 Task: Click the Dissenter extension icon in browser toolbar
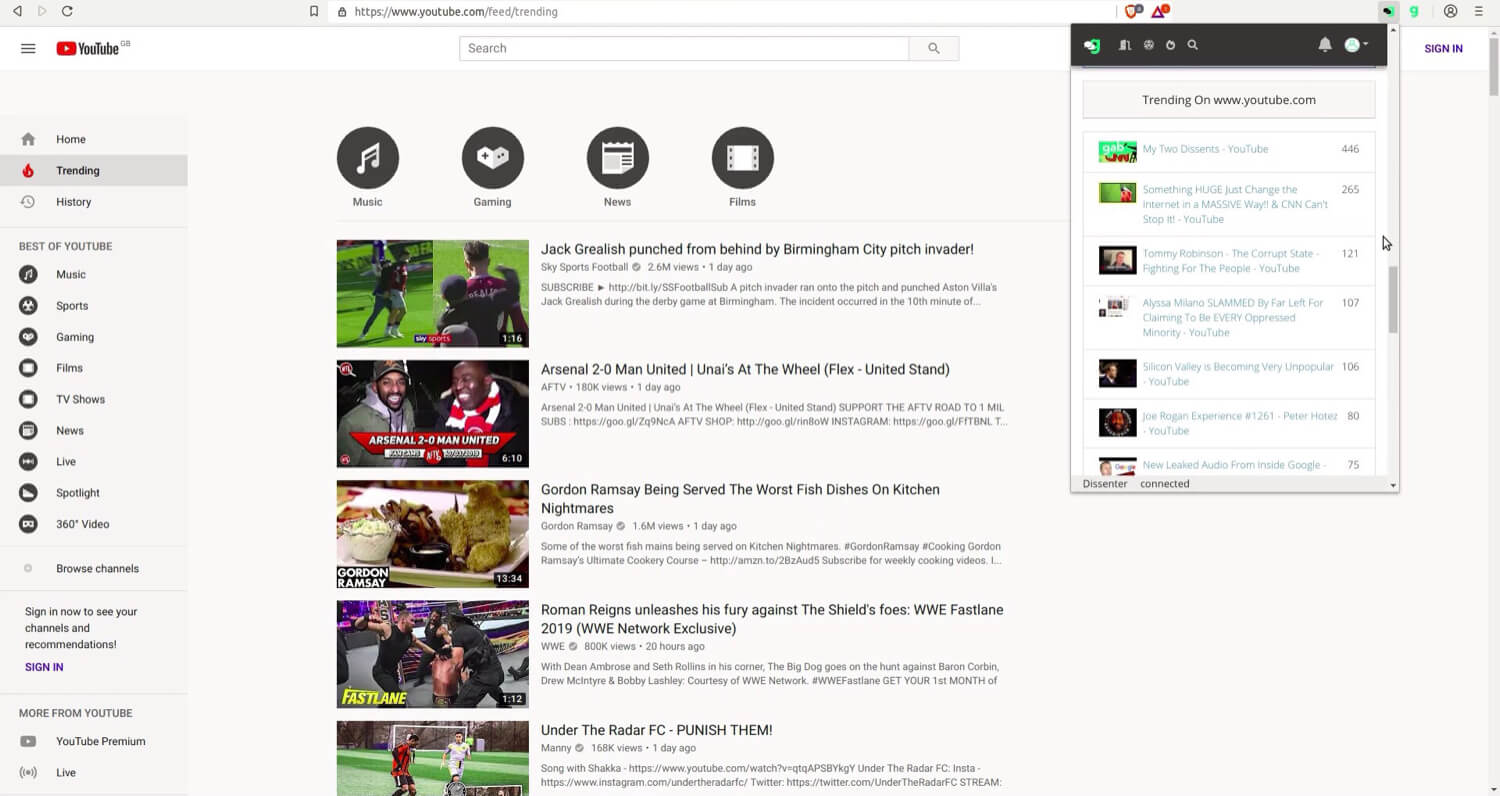1388,11
